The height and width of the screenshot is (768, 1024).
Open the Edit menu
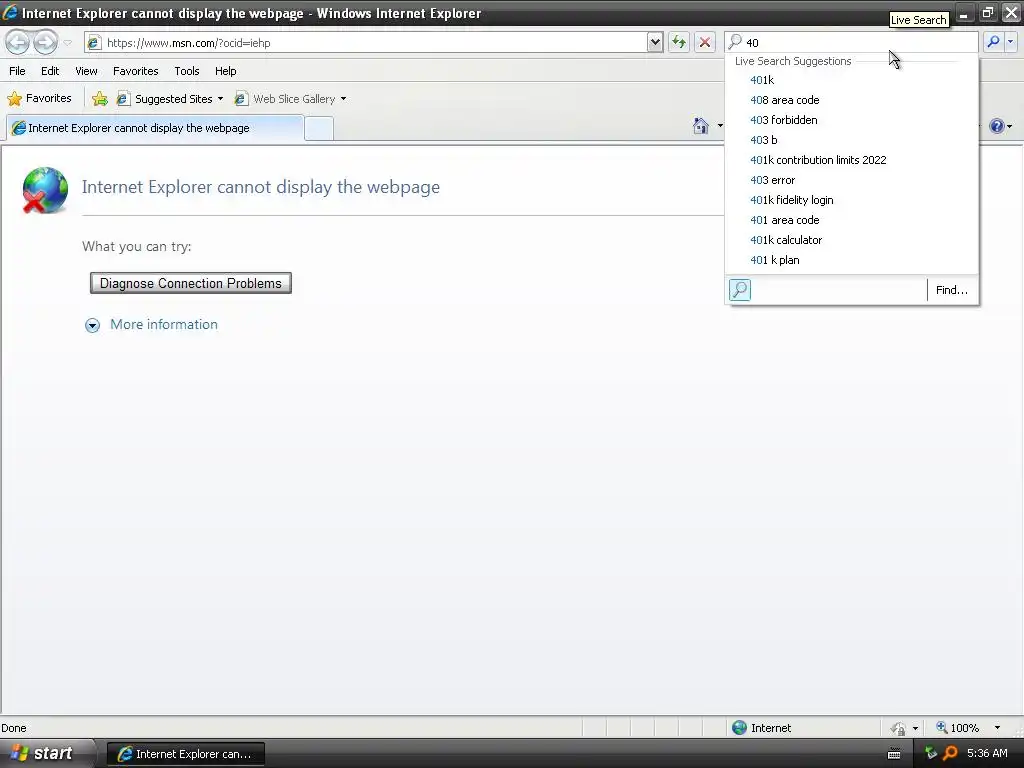(50, 71)
